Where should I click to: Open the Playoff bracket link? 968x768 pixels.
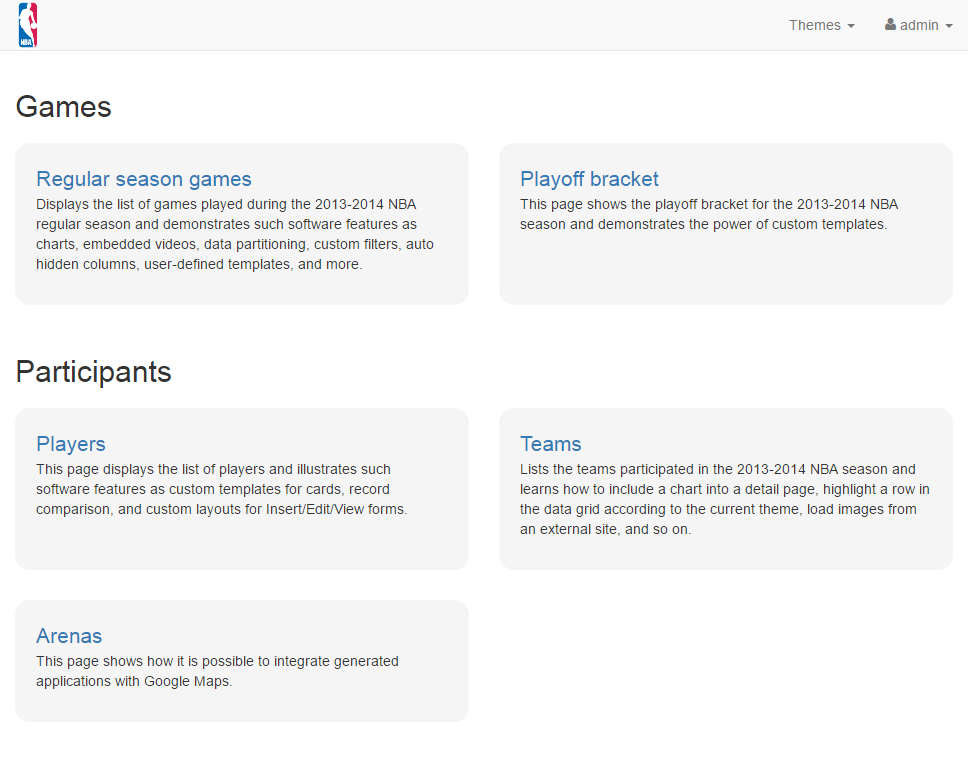tap(589, 179)
